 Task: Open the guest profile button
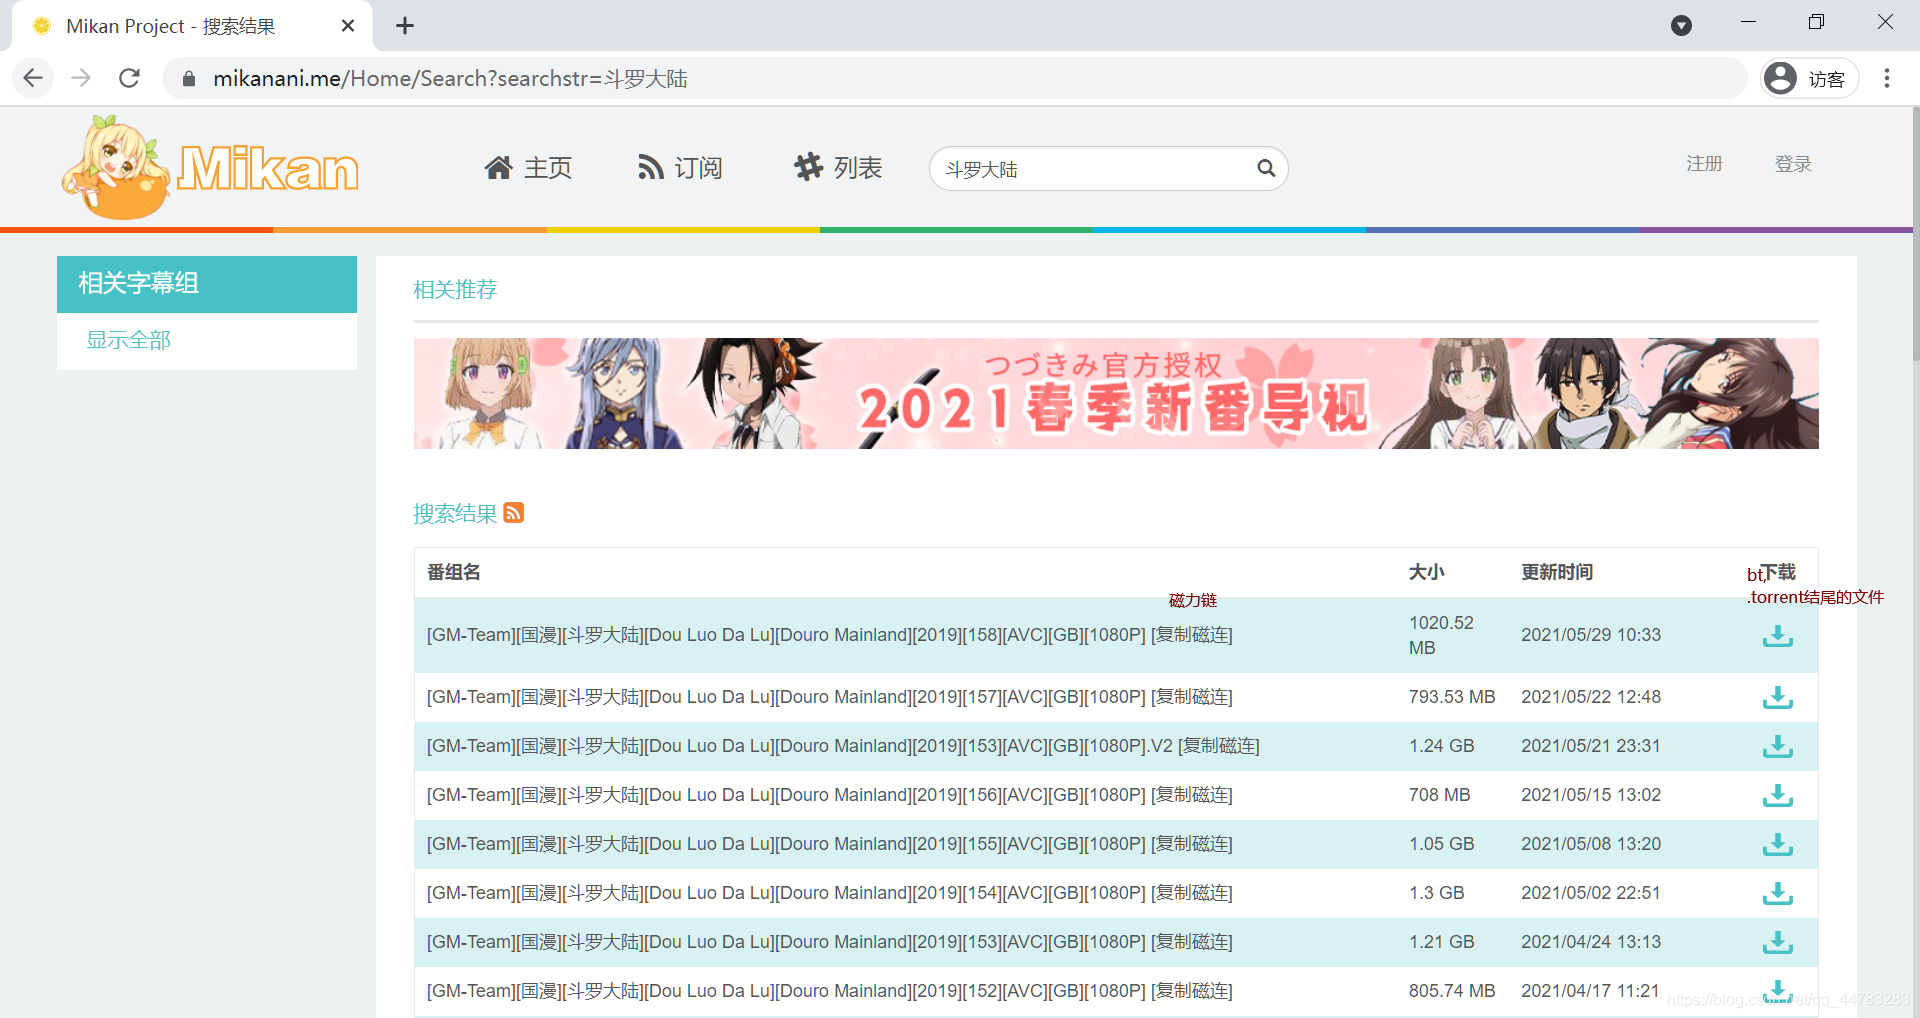[1808, 78]
